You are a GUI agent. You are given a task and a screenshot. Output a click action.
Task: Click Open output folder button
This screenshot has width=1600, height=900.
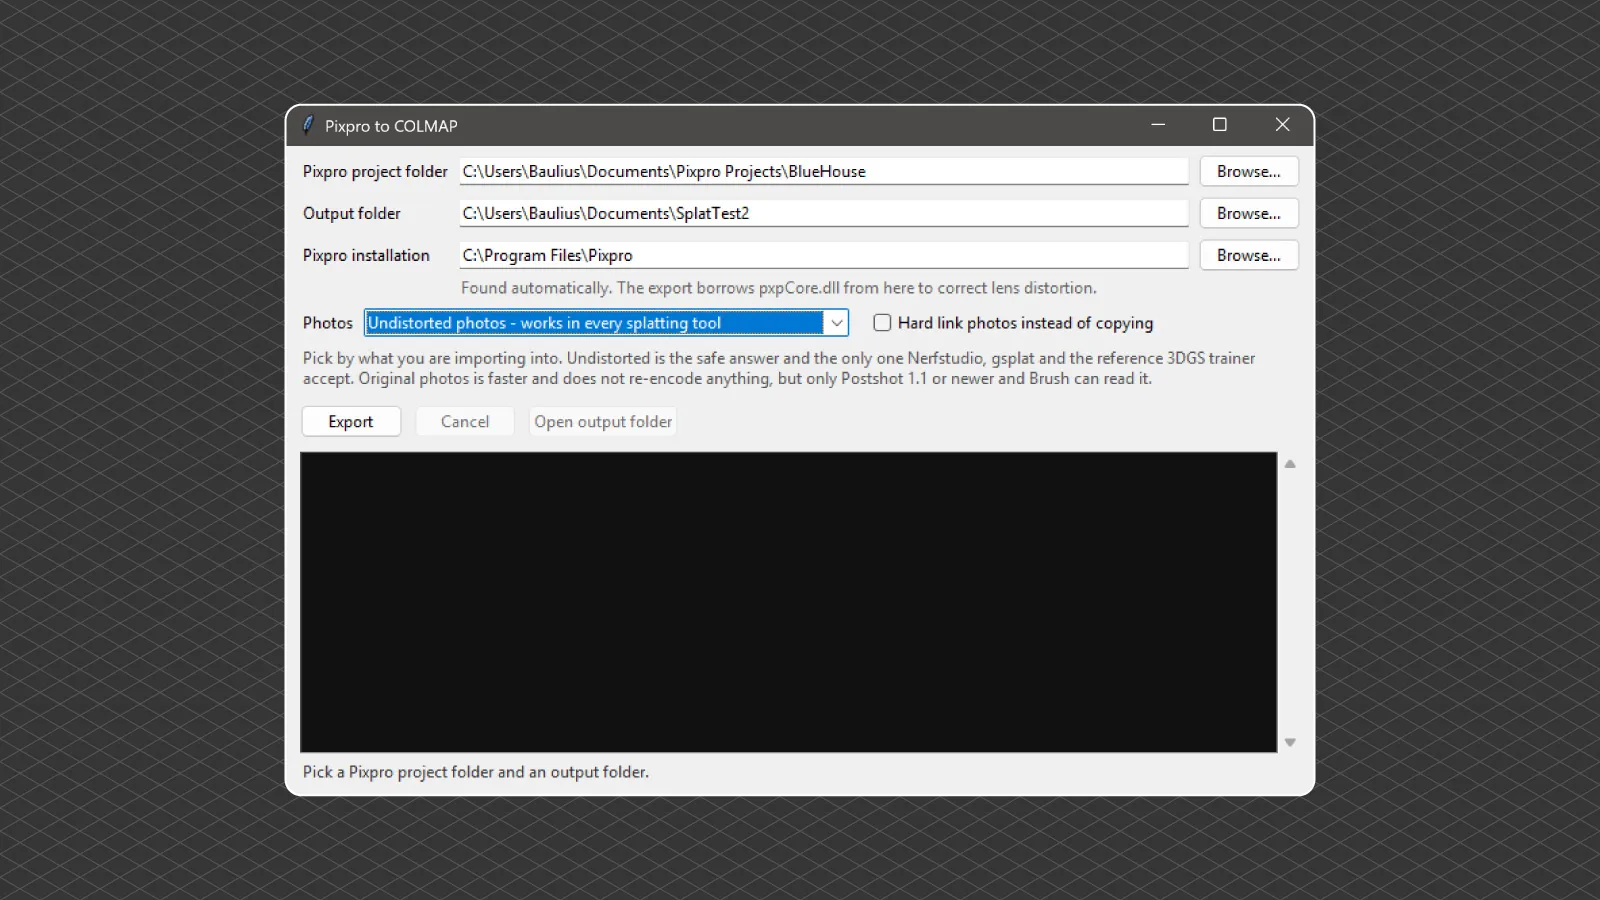tap(603, 421)
